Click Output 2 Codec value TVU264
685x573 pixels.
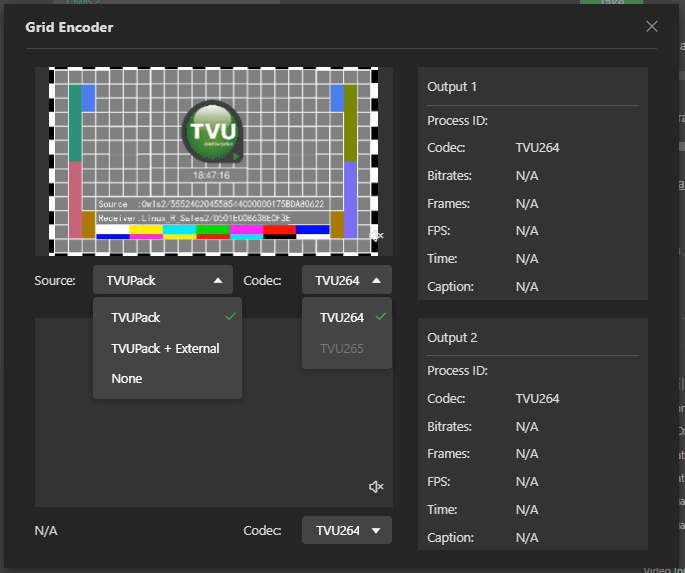[x=537, y=399]
